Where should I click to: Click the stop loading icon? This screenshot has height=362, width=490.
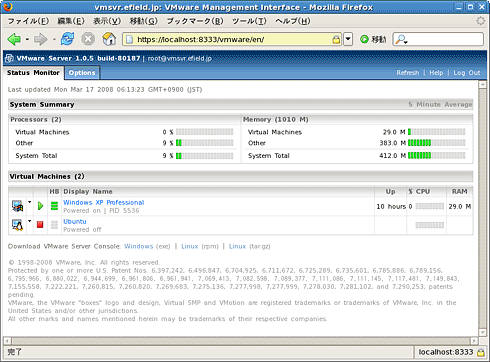click(x=88, y=39)
